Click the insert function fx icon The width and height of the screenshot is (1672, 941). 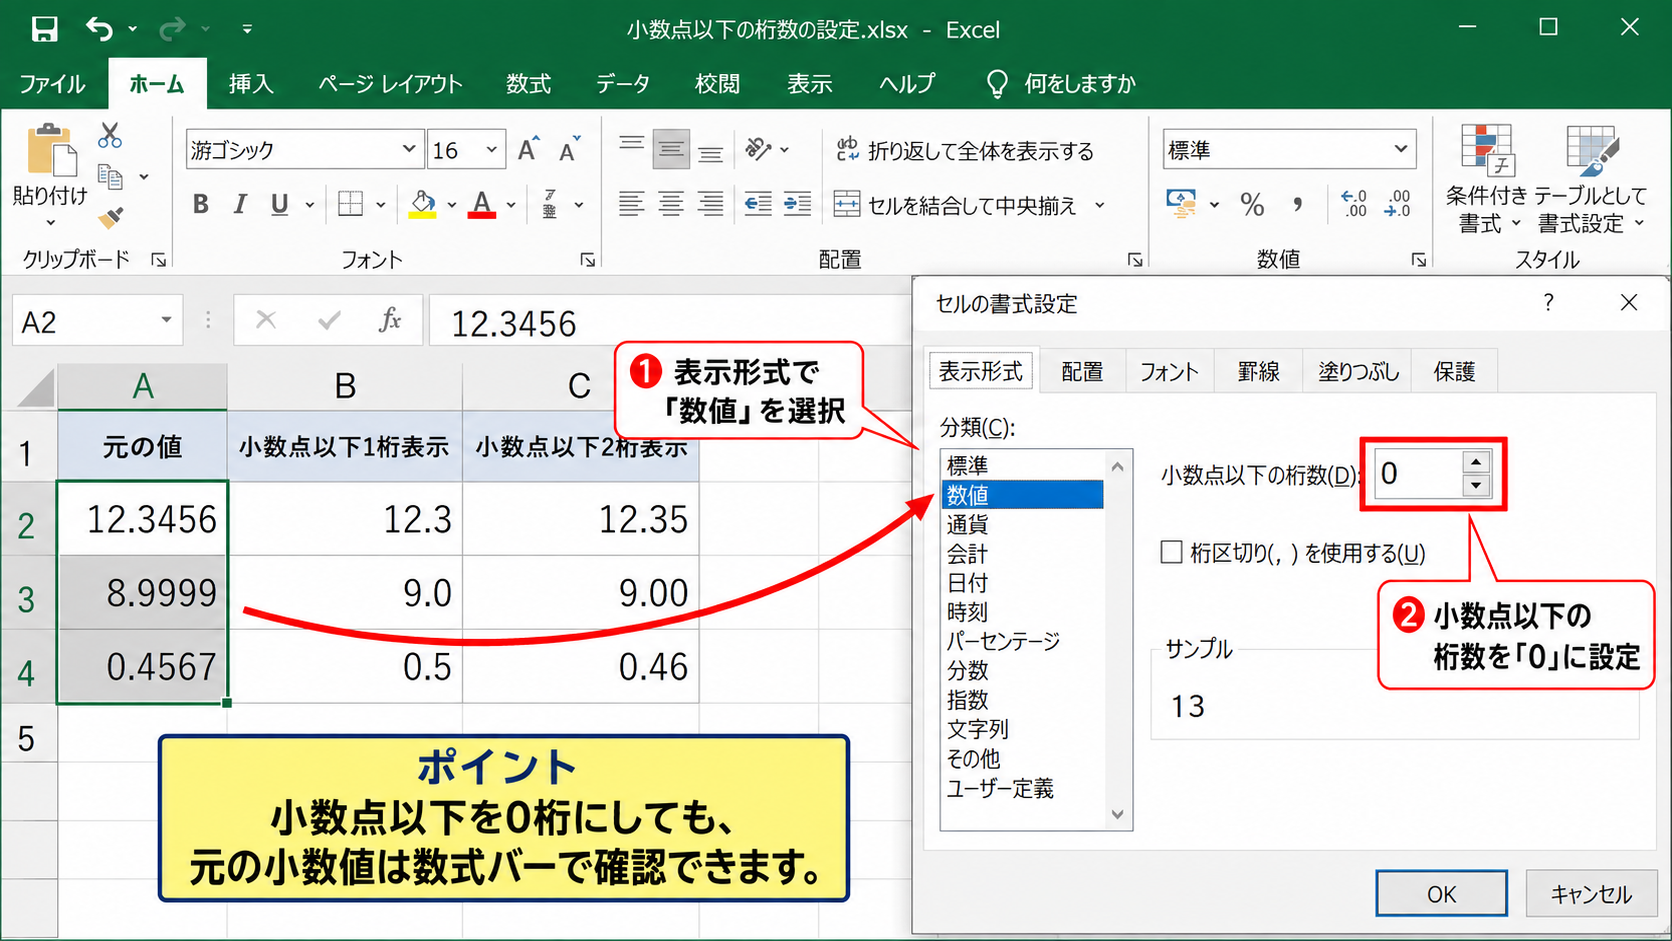[x=390, y=320]
